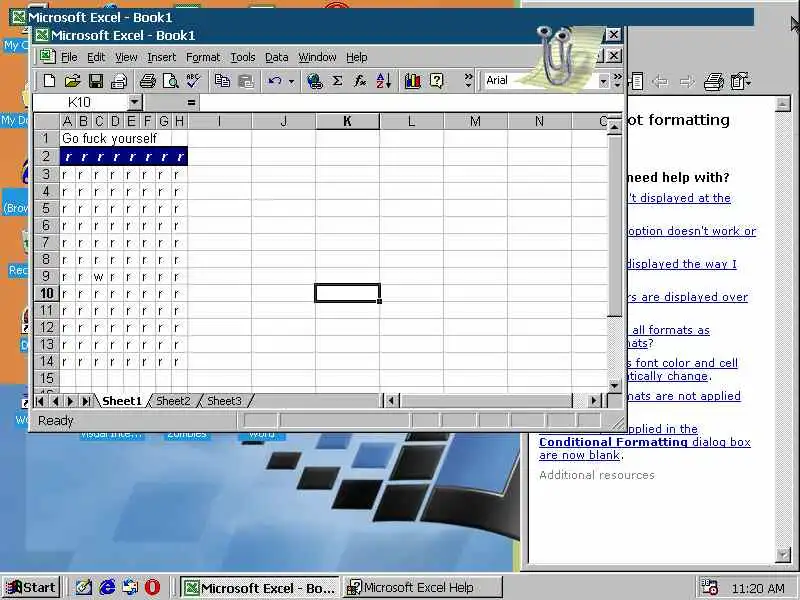The width and height of the screenshot is (800, 600).
Task: Select the column K header
Action: pyautogui.click(x=347, y=121)
